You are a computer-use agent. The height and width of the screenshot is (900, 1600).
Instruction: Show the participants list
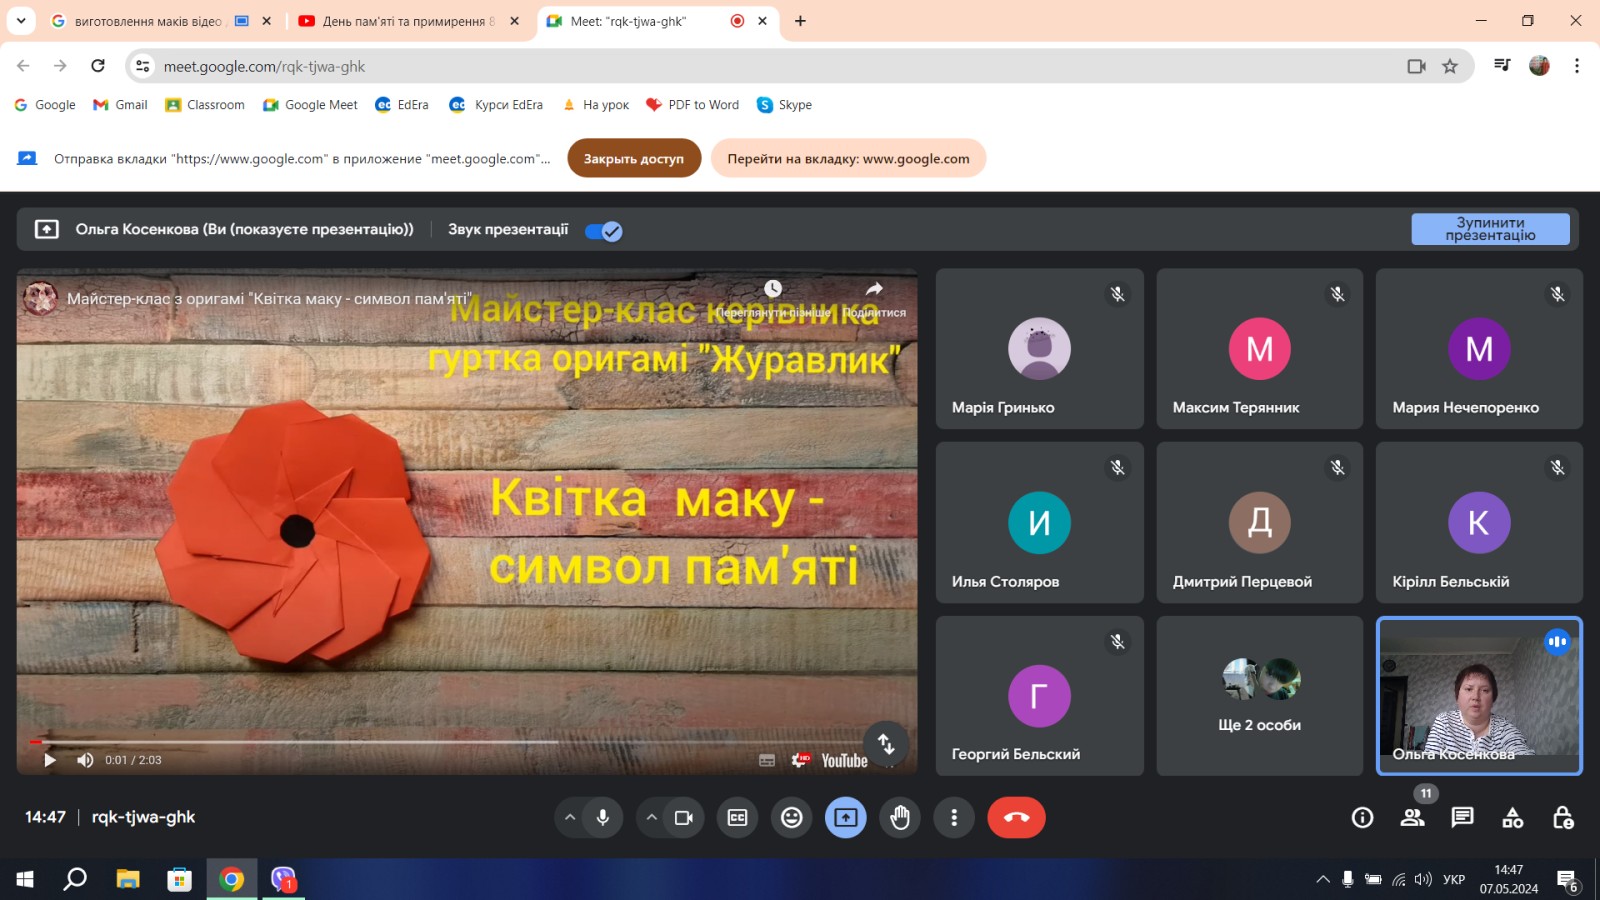[1412, 818]
